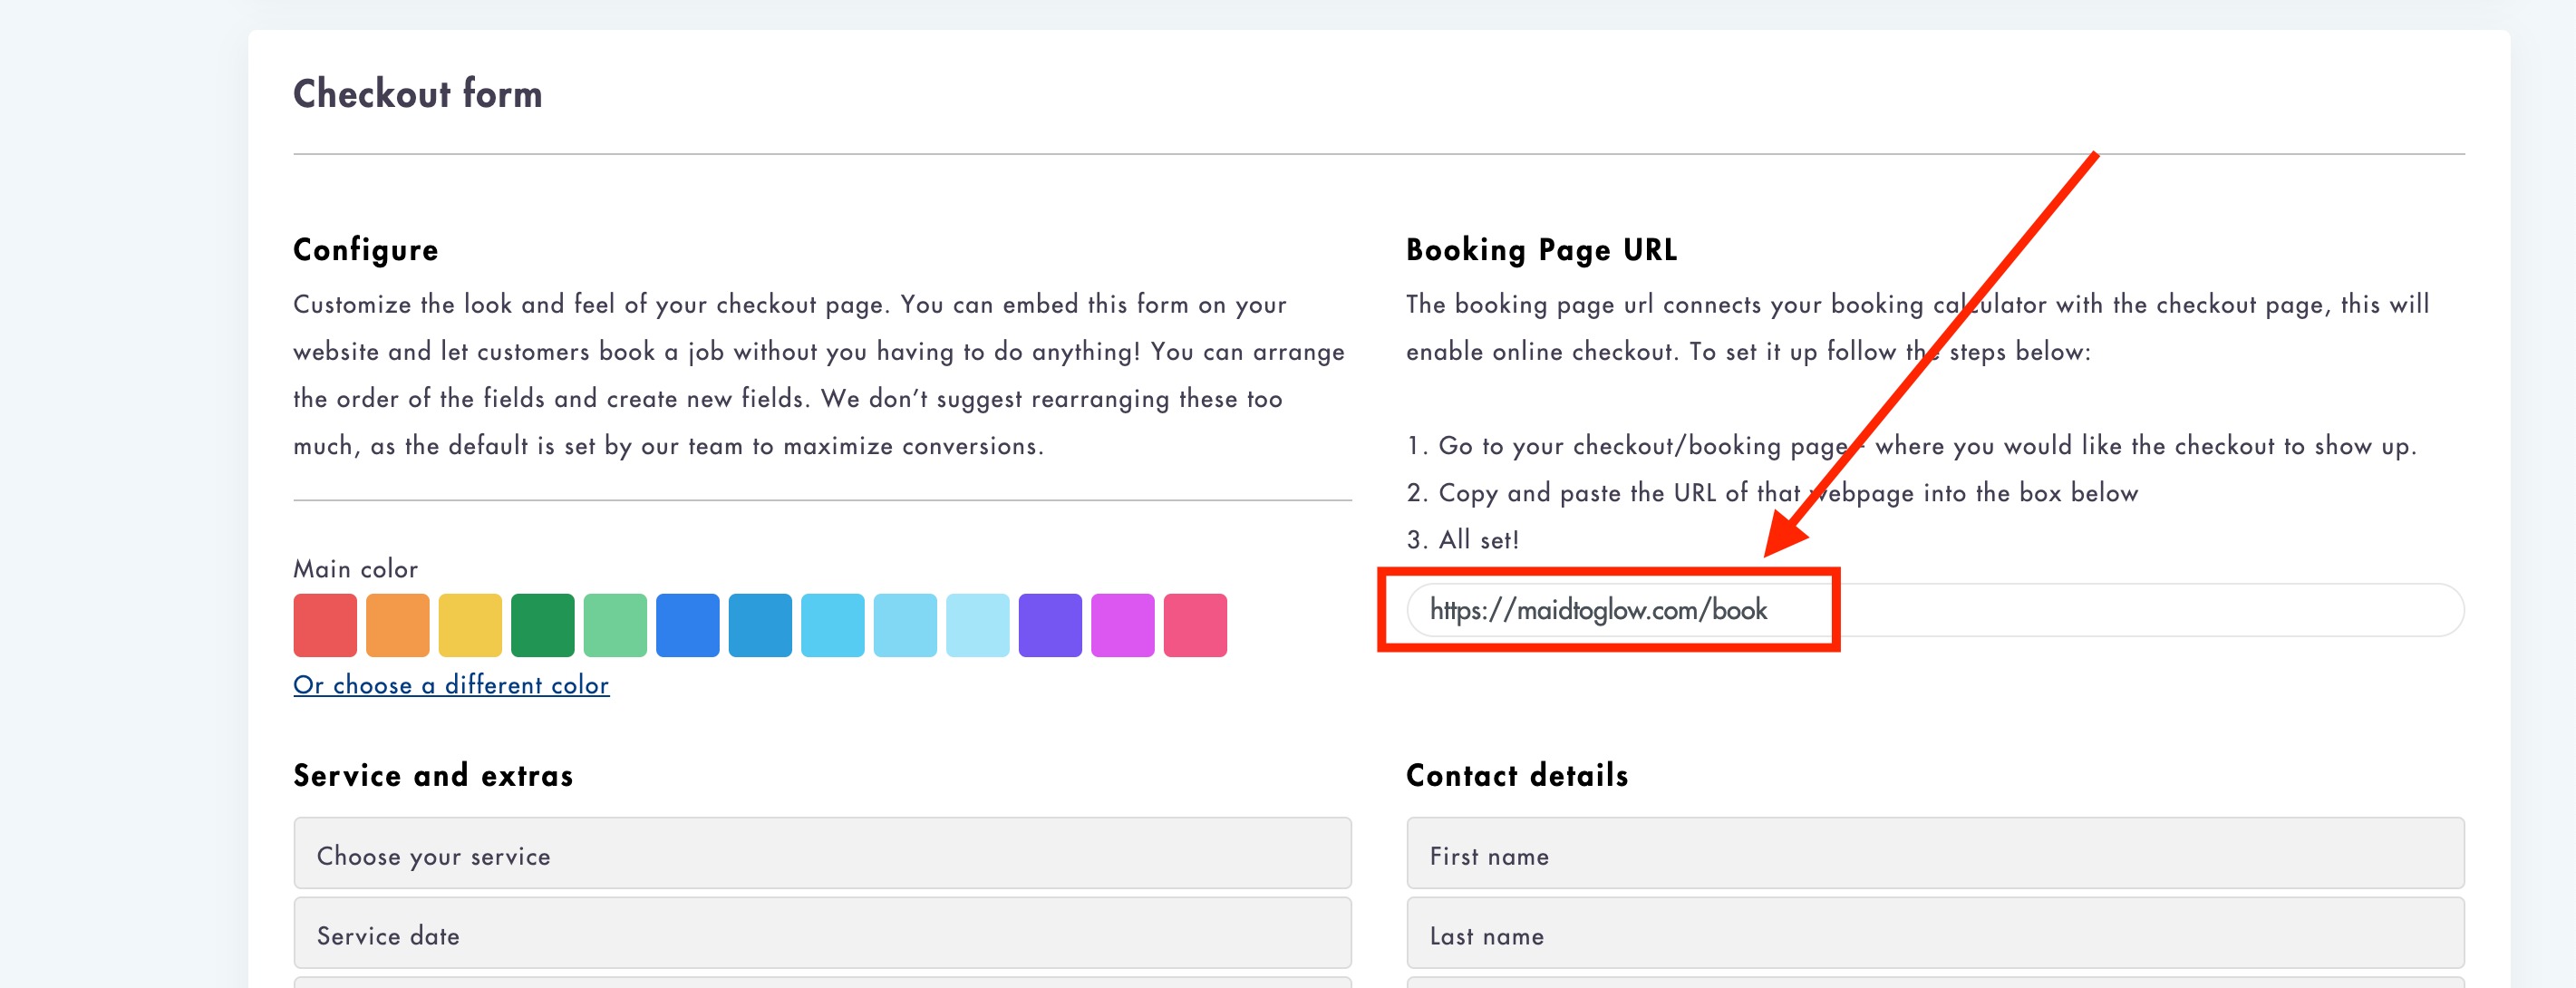Select the red main color swatch
This screenshot has width=2576, height=988.
pos(325,625)
